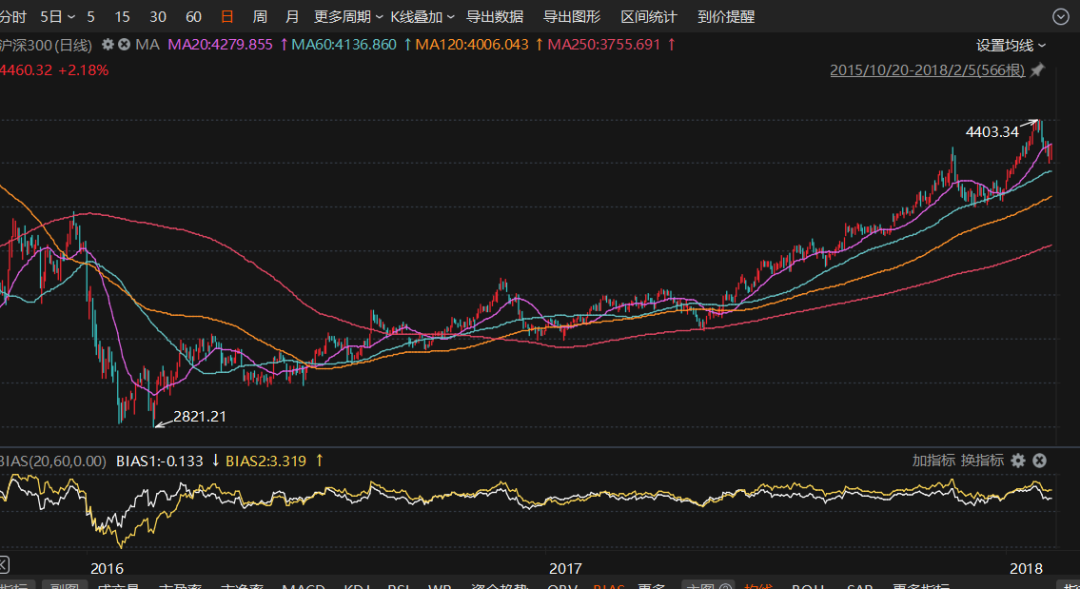This screenshot has height=589, width=1080.
Task: Open BIAS indicator settings gear
Action: pos(1018,460)
